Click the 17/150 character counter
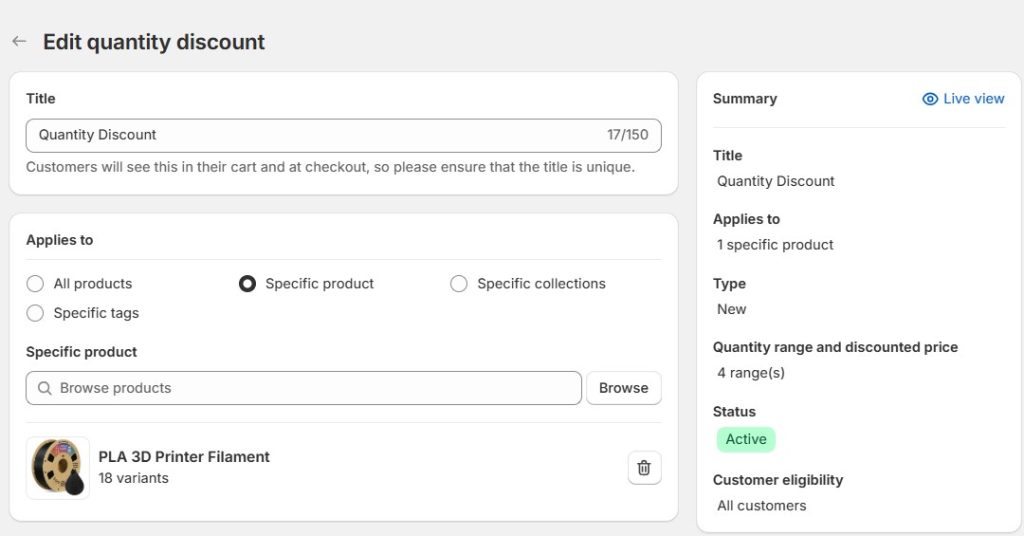This screenshot has height=536, width=1024. click(x=627, y=135)
